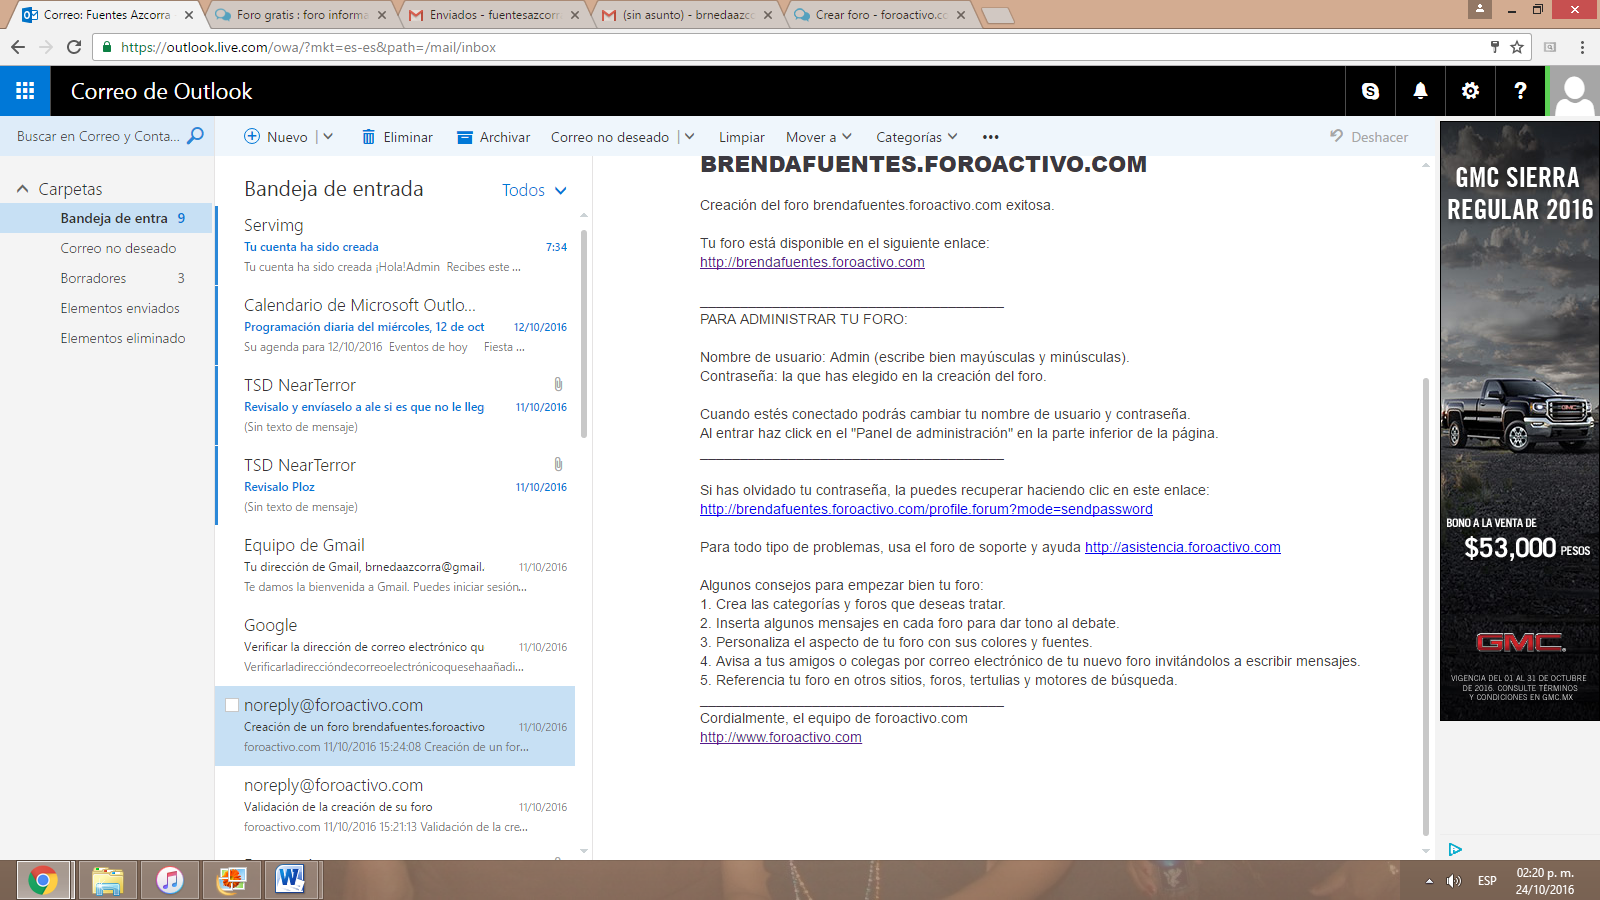Open the settings gear menu
The height and width of the screenshot is (900, 1600).
coord(1470,91)
